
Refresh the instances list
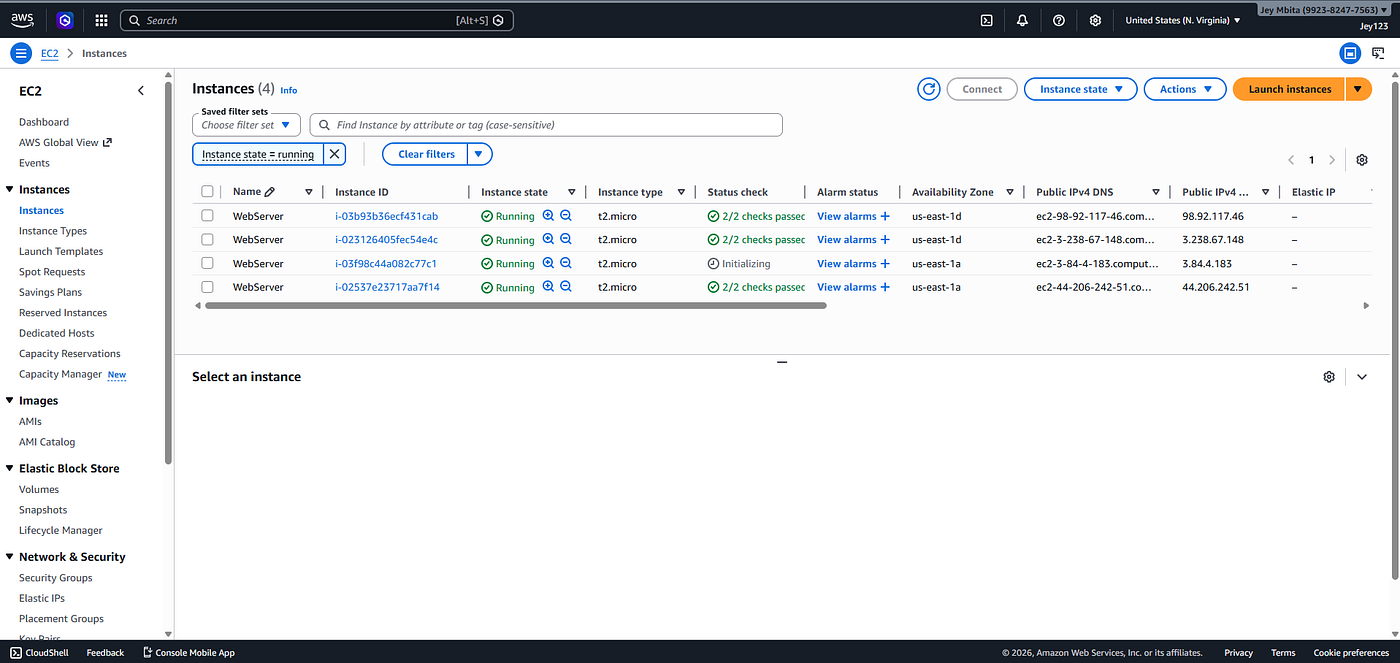point(929,89)
